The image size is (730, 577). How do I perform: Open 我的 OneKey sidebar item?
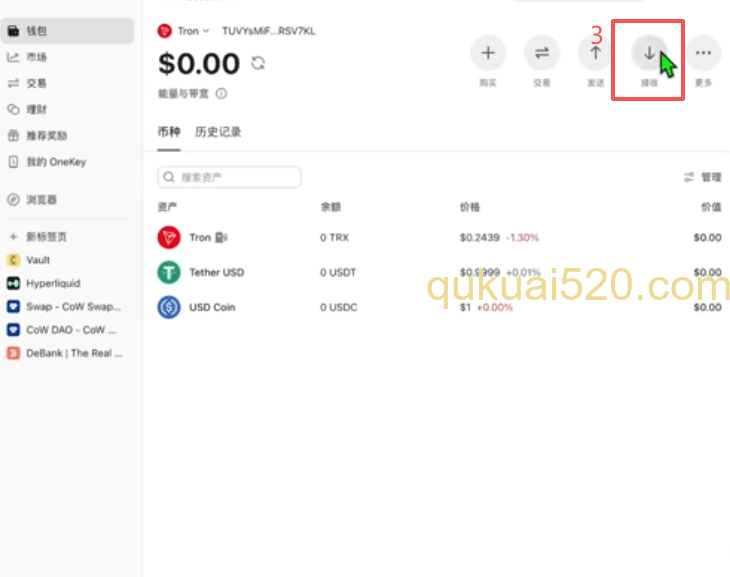[67, 162]
